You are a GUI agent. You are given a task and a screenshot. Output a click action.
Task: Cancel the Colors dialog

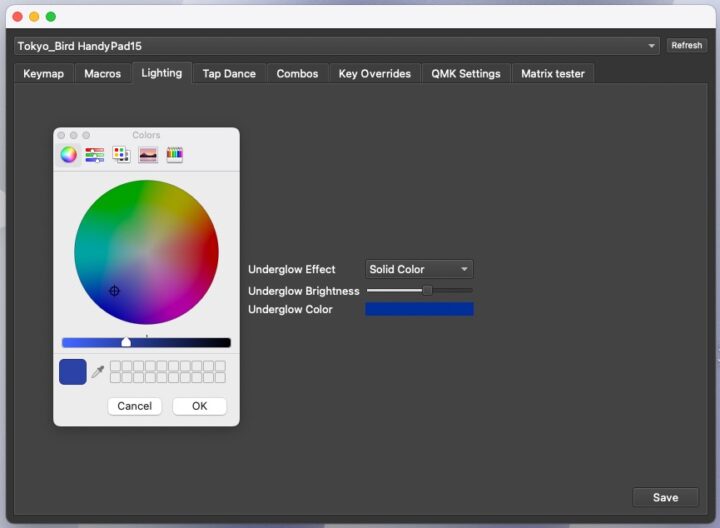click(134, 406)
